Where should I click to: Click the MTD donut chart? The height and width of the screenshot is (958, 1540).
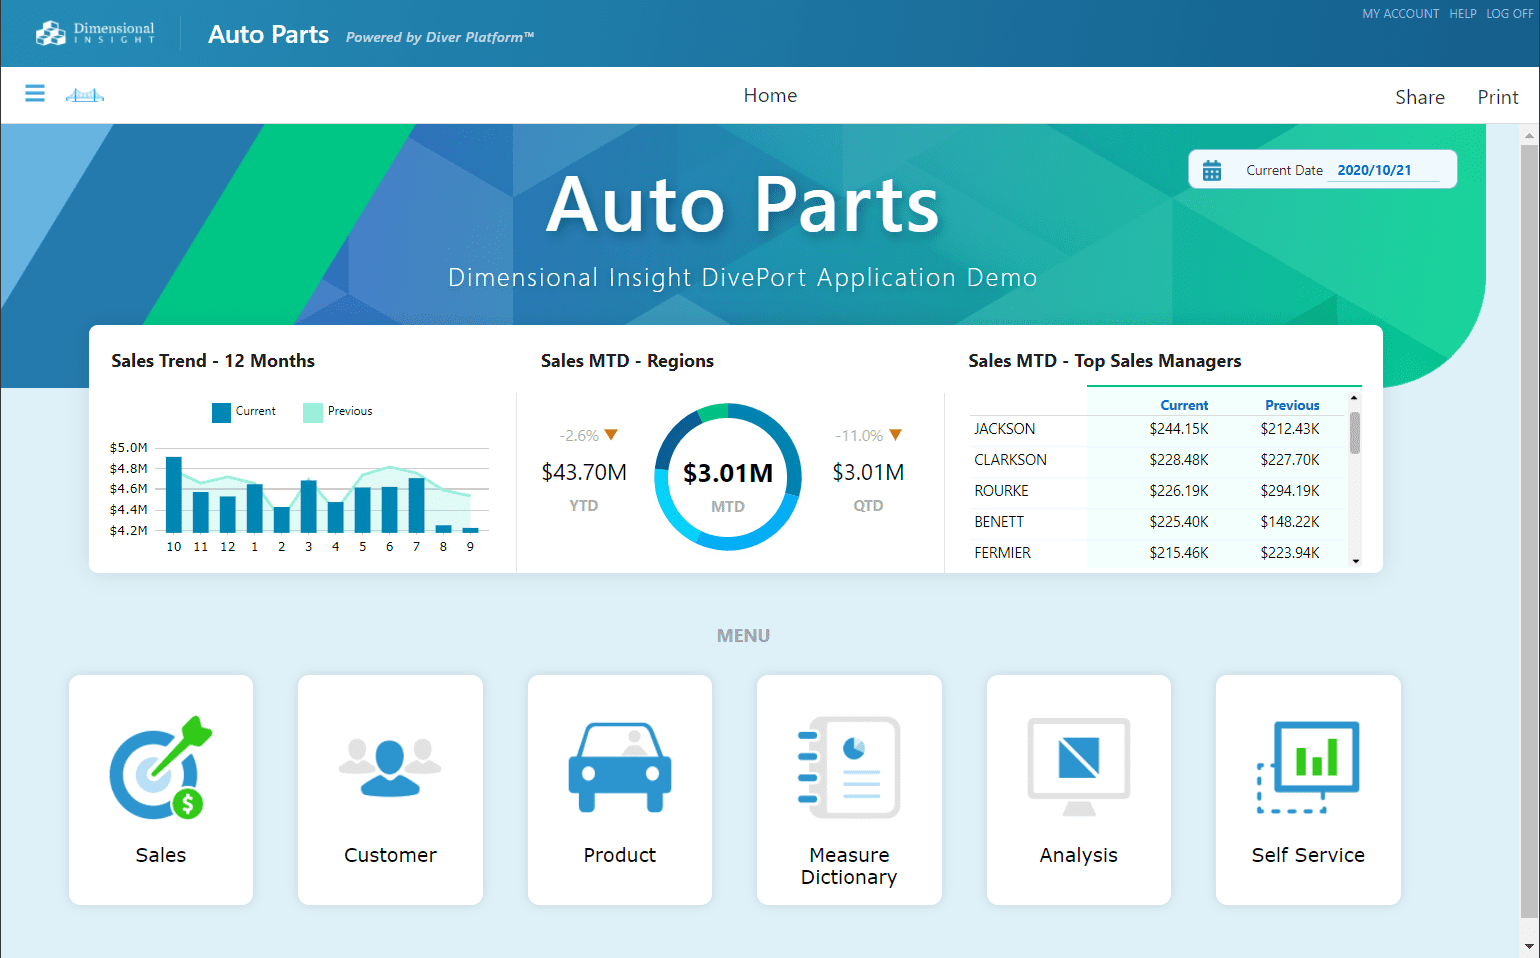click(x=728, y=477)
